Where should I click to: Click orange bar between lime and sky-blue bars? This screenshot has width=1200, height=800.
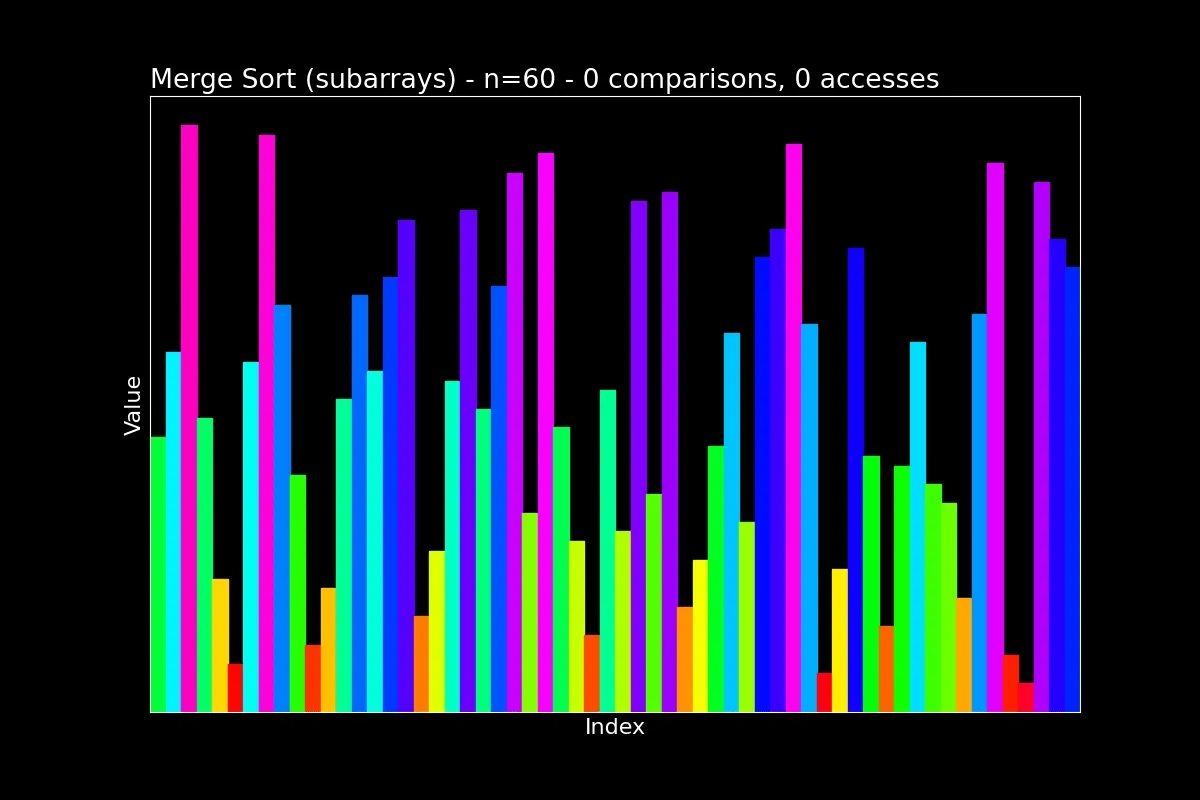coord(964,655)
